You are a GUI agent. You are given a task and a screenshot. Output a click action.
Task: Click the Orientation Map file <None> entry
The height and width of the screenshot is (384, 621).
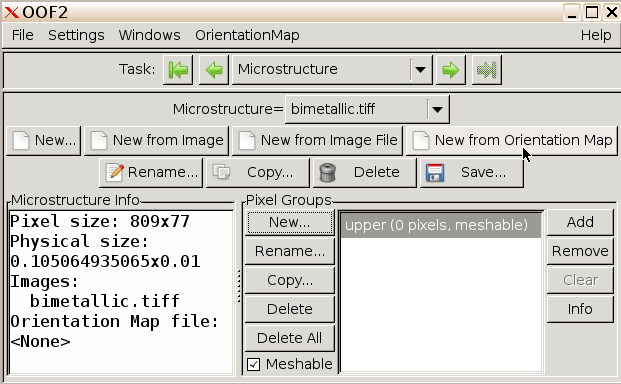pyautogui.click(x=40, y=342)
